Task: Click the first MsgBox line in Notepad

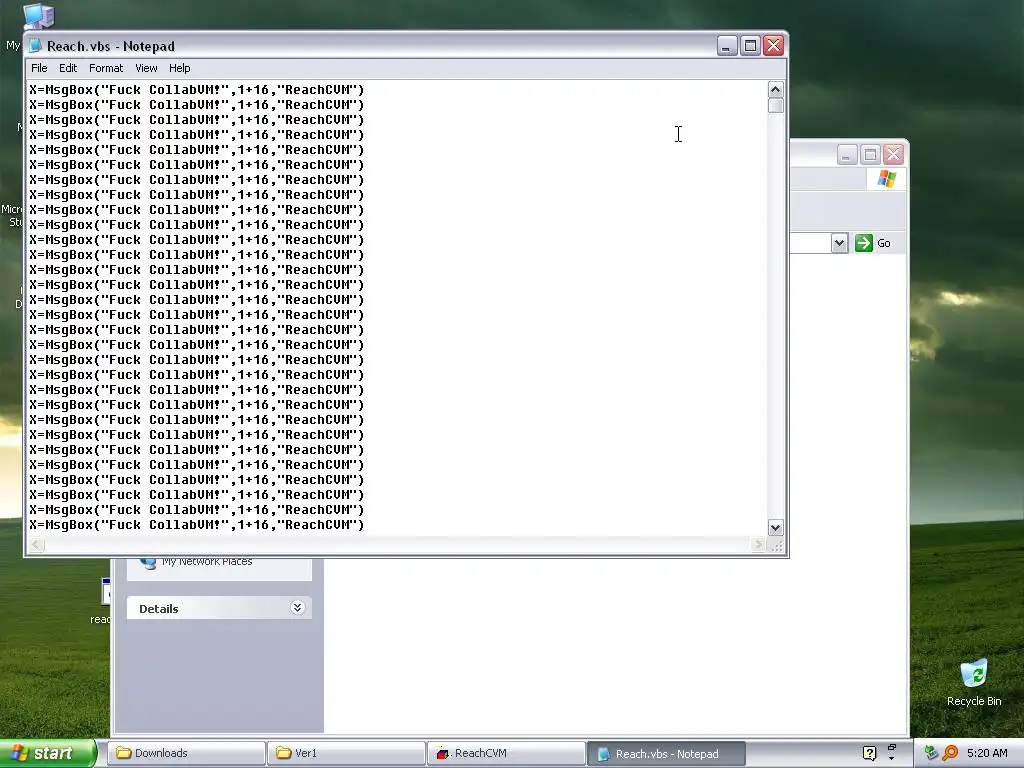Action: (x=197, y=90)
